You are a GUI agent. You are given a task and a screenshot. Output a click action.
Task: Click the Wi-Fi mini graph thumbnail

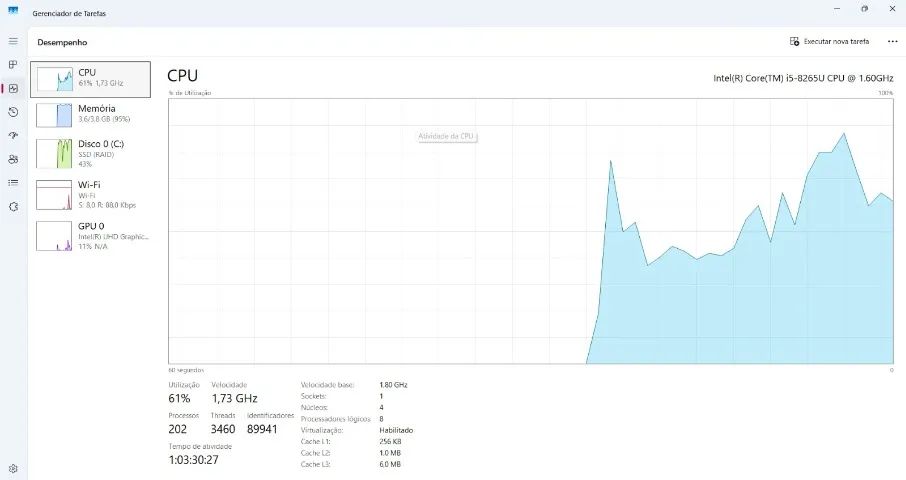pyautogui.click(x=54, y=195)
